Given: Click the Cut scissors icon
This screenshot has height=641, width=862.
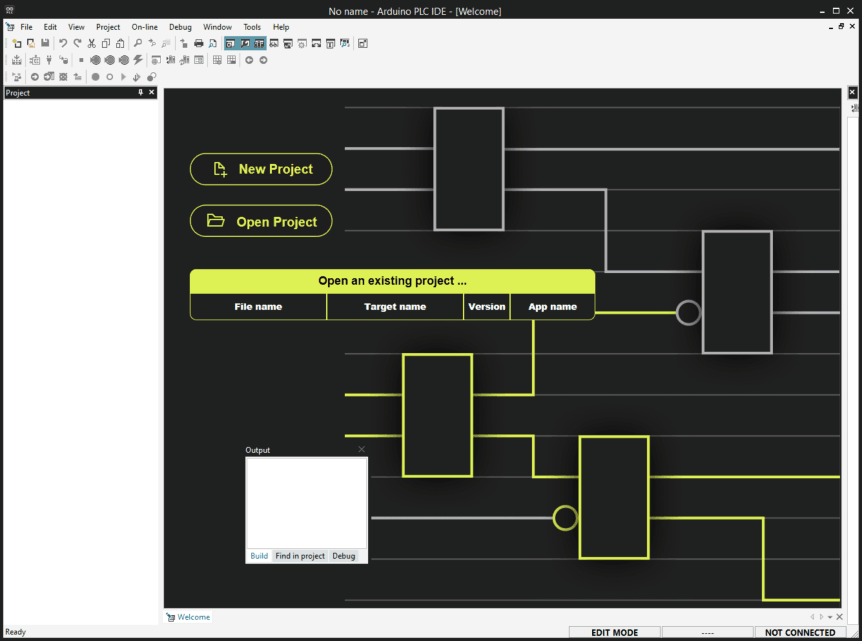Looking at the screenshot, I should click(x=91, y=44).
